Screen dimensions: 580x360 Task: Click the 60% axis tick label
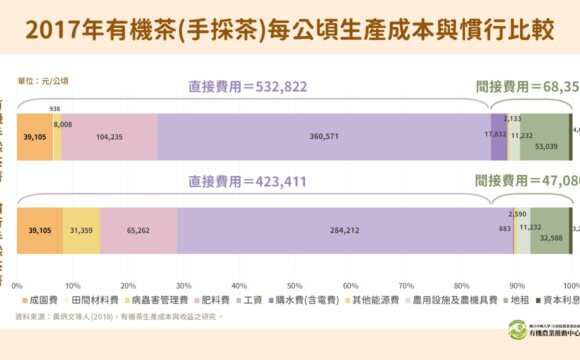[x=351, y=286]
